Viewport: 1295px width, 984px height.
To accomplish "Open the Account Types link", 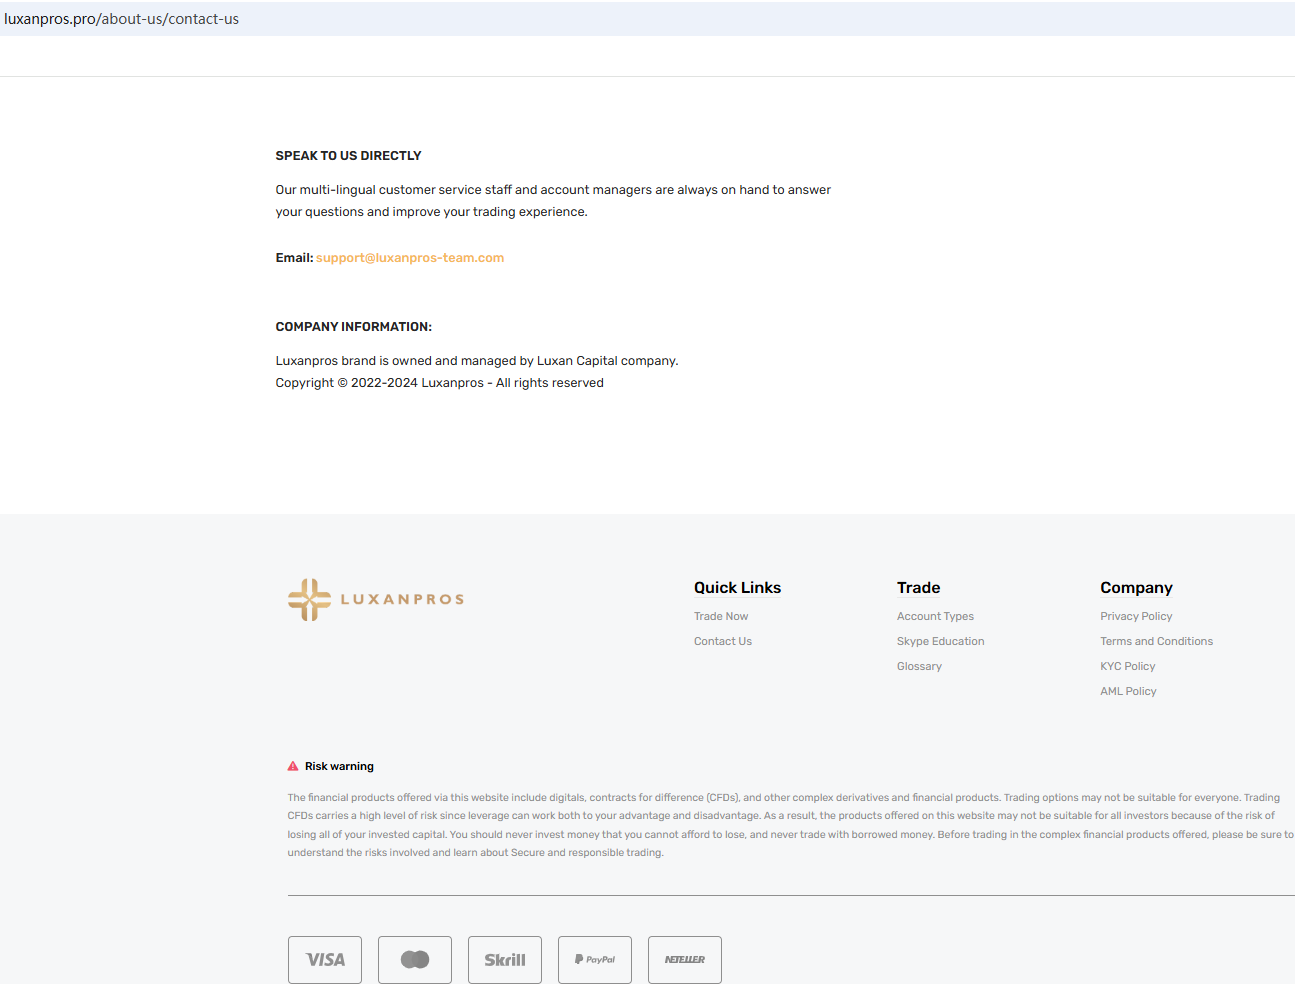I will pos(935,617).
